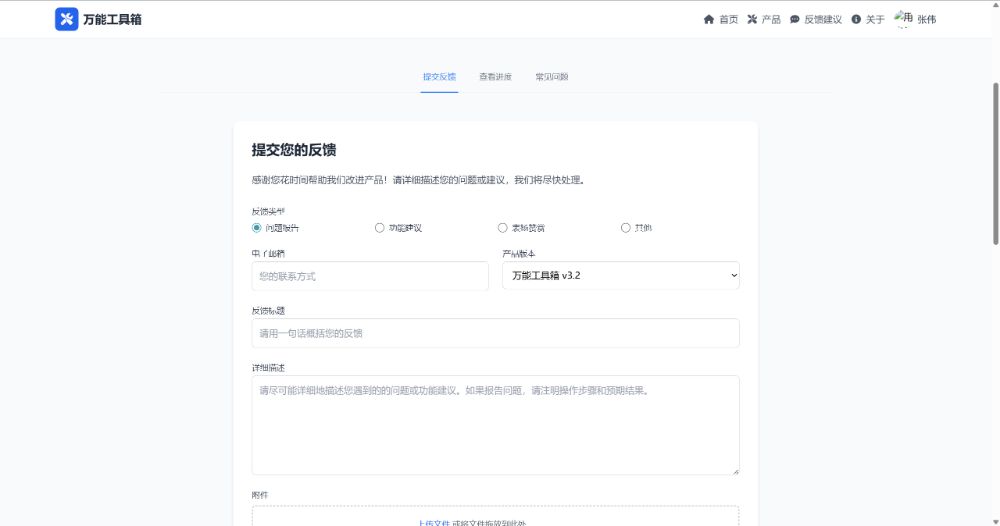Image resolution: width=1000 pixels, height=526 pixels.
Task: Open 反馈建议 via the speech bubble icon
Action: click(795, 19)
